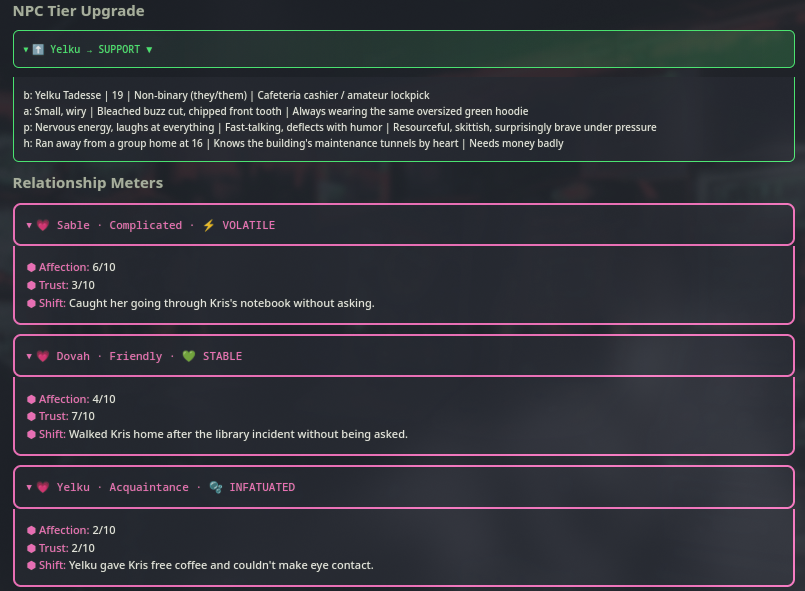805x591 pixels.
Task: Click the Complicated status label for Sable
Action: click(146, 225)
